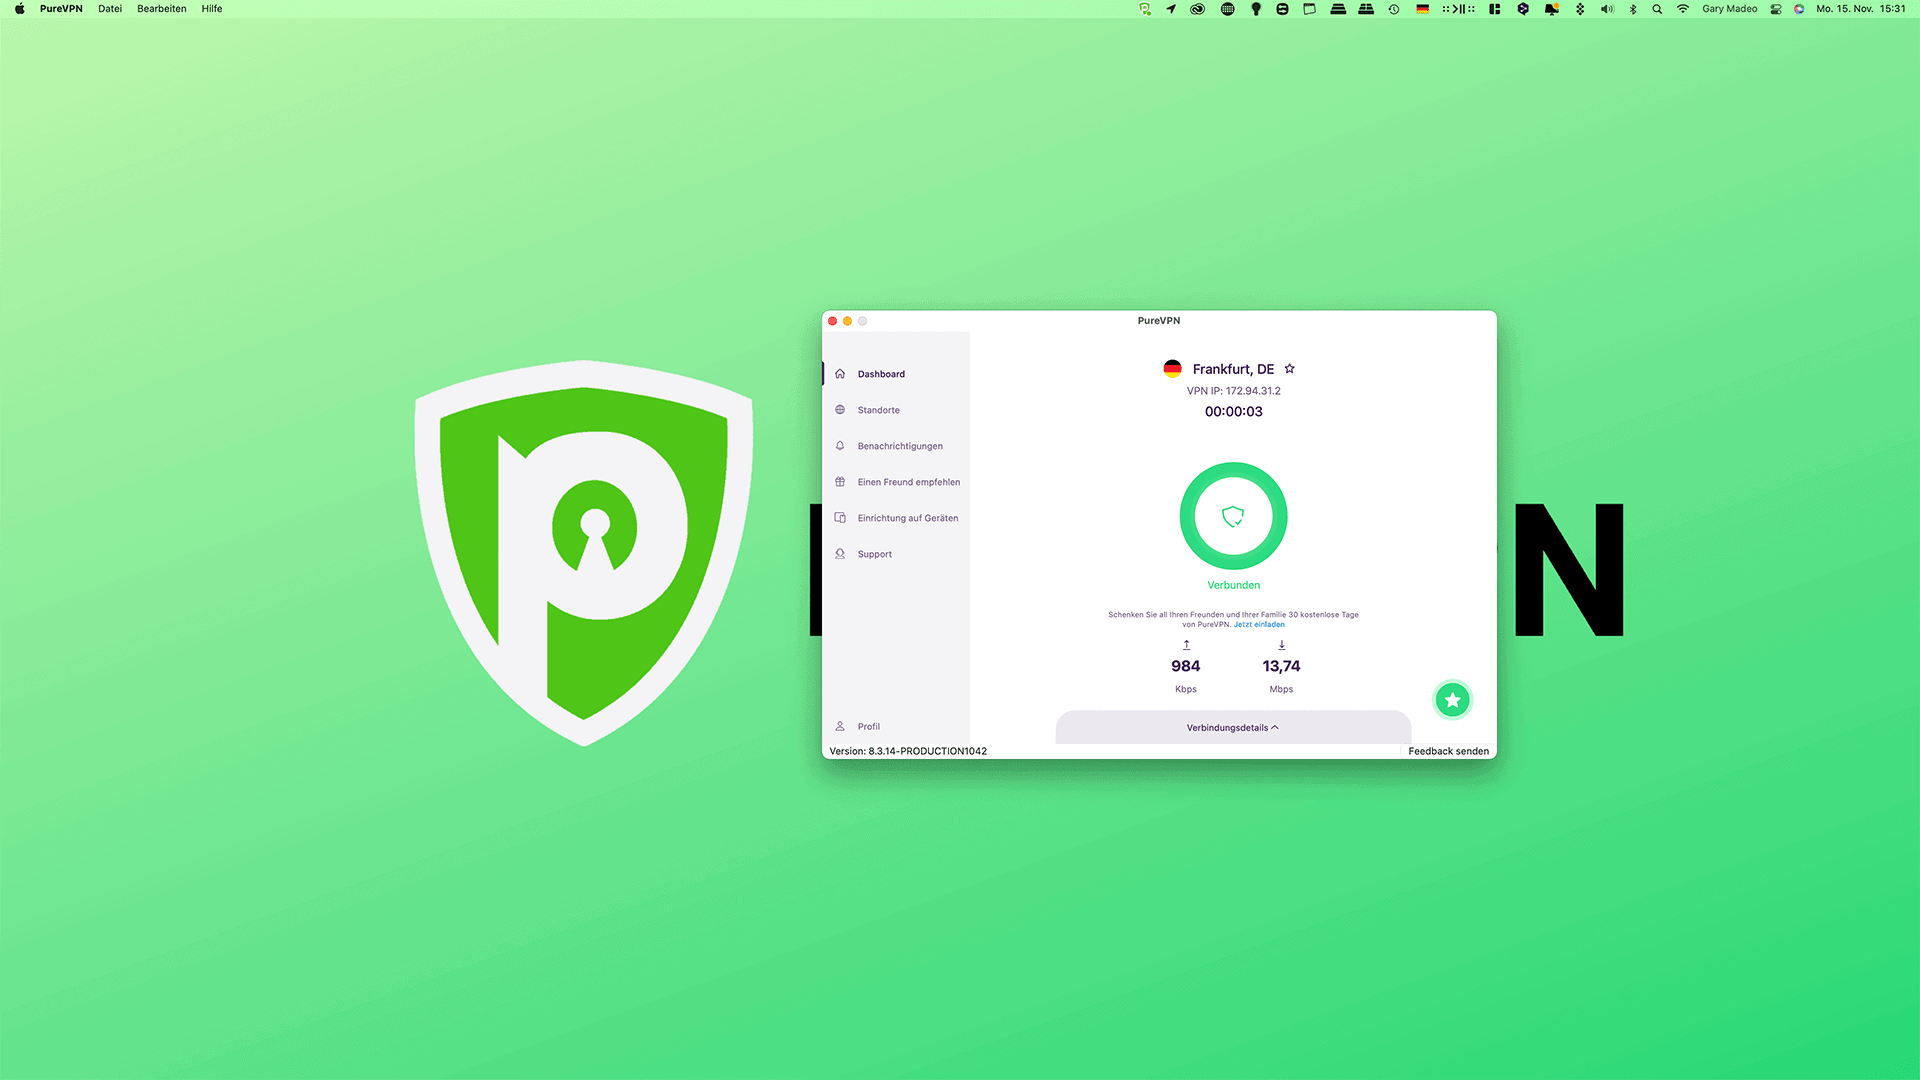Screen dimensions: 1920x1080
Task: Click the upload arrow icon above 984
Action: (1186, 645)
